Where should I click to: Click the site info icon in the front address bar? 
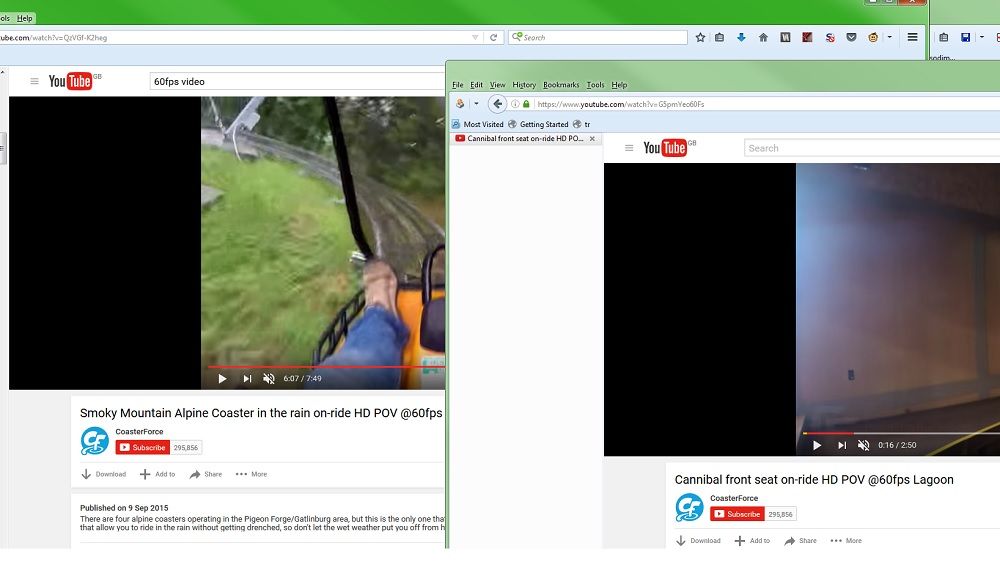(515, 104)
